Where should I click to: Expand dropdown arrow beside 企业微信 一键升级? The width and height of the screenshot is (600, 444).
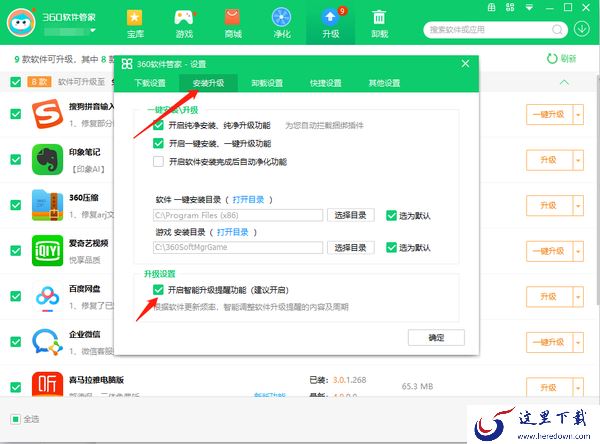pos(578,342)
